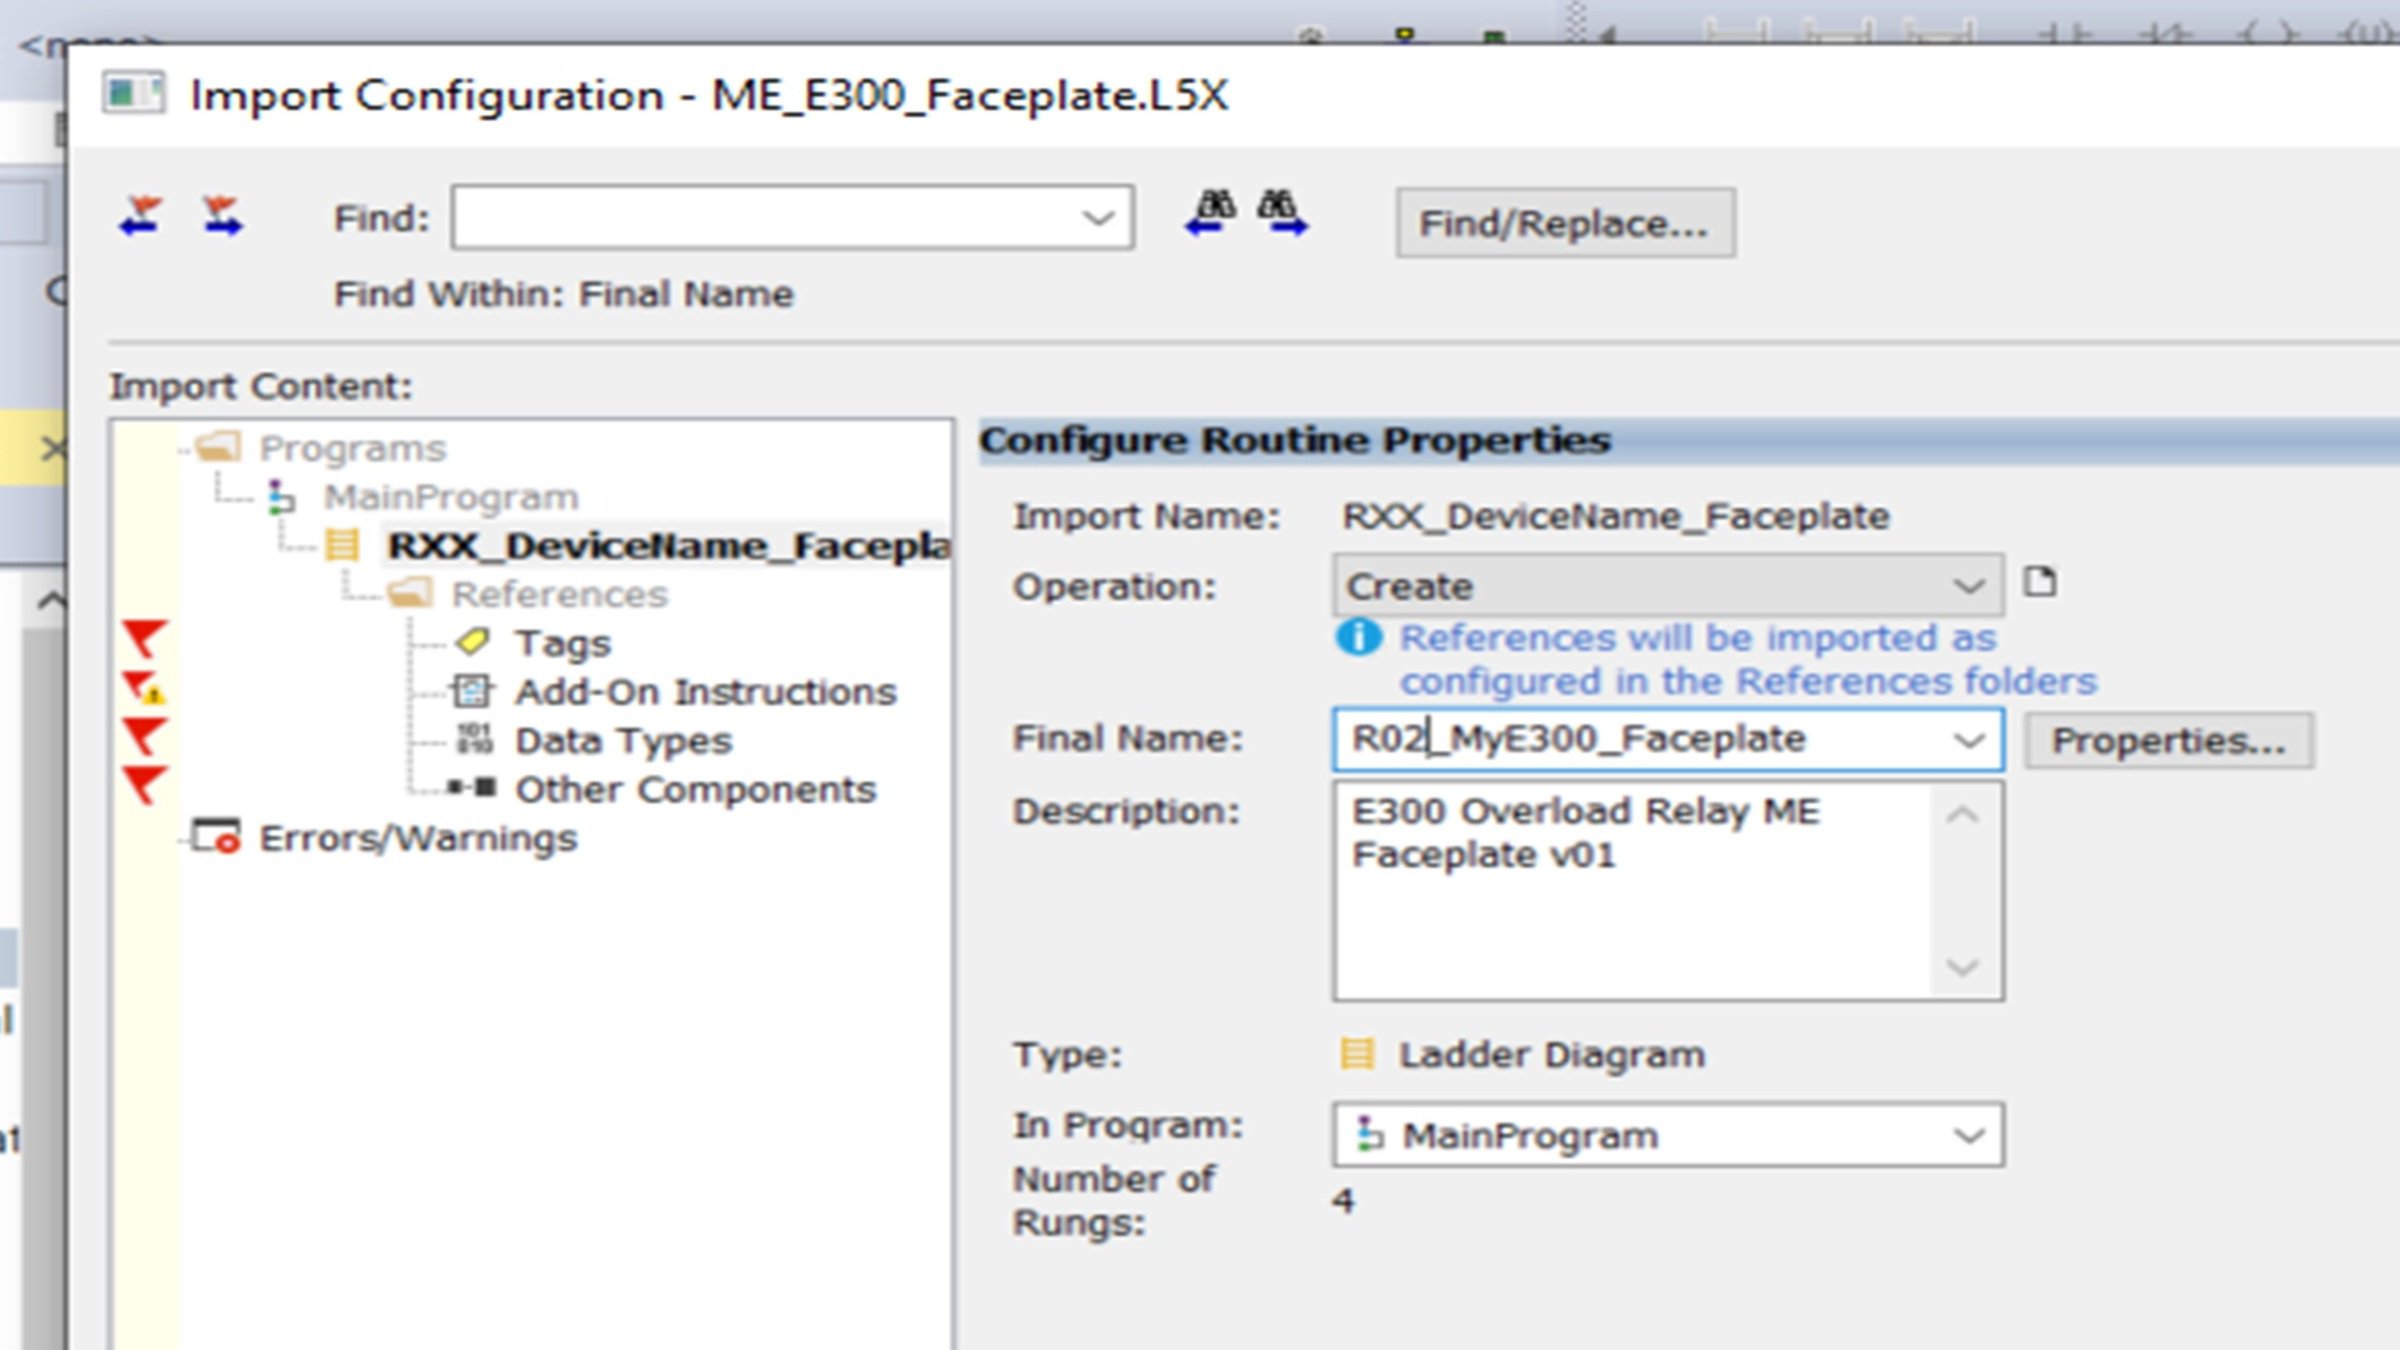Image resolution: width=2400 pixels, height=1350 pixels.
Task: Click the copy/paste document icon beside Operation
Action: coord(2037,580)
